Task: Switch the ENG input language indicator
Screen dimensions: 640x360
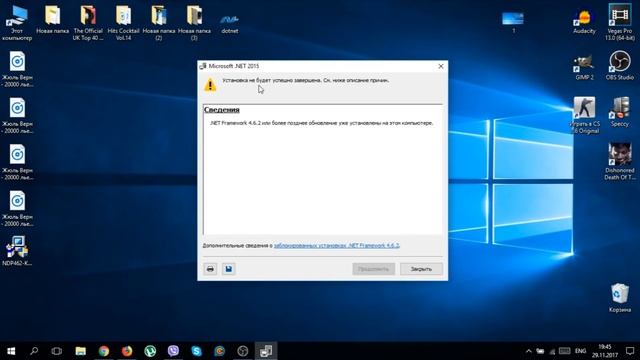Action: coord(580,351)
